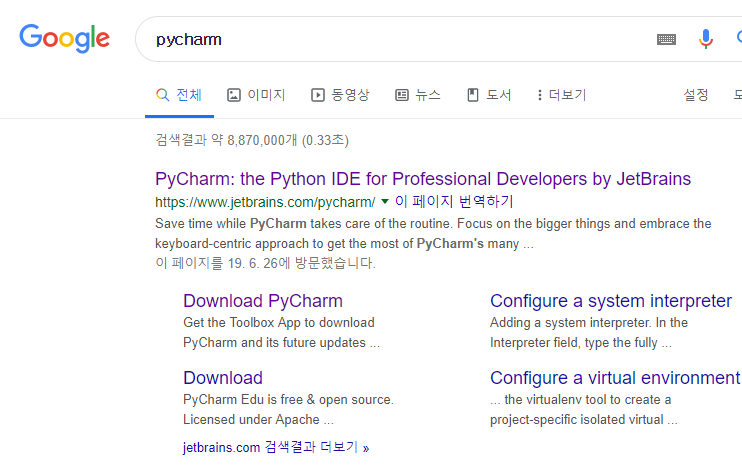Click 이 페이지 번역하기 translate link

(x=454, y=202)
